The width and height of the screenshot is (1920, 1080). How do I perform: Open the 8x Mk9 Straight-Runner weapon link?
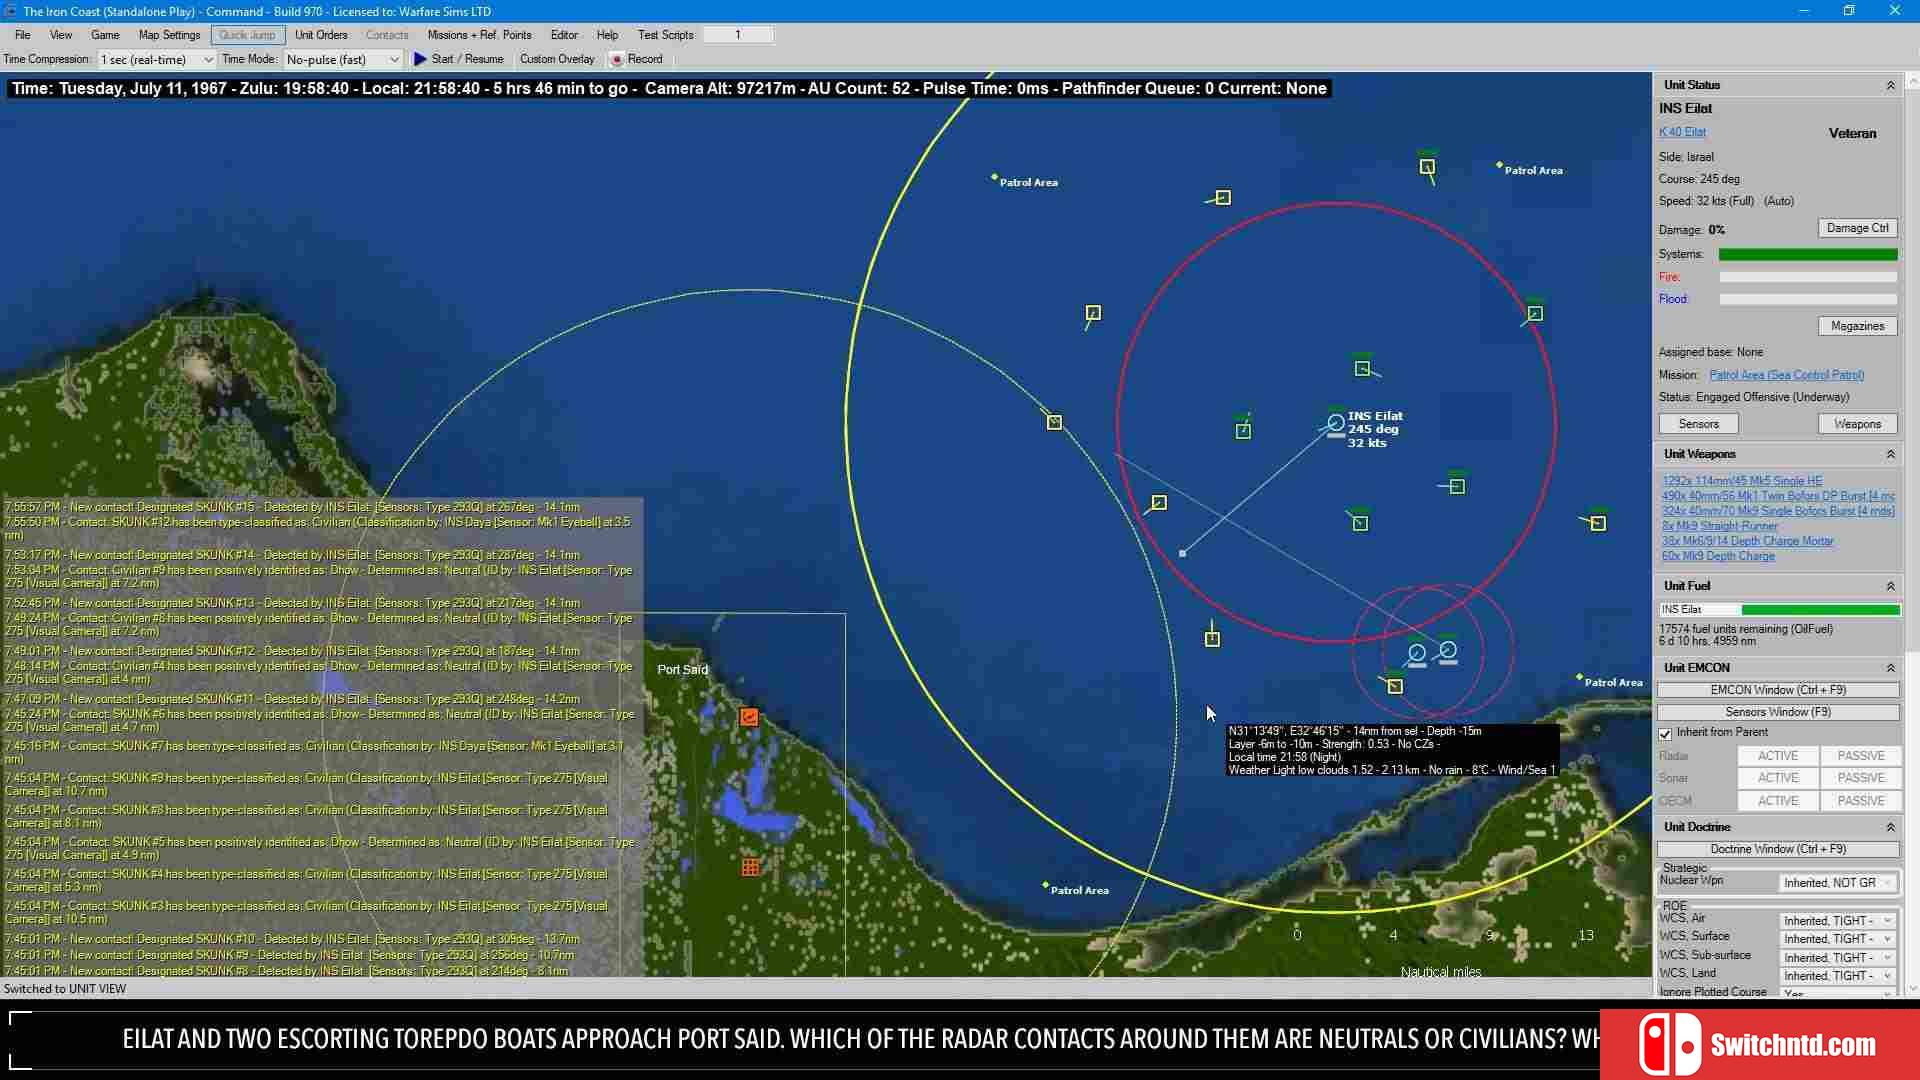tap(1720, 526)
